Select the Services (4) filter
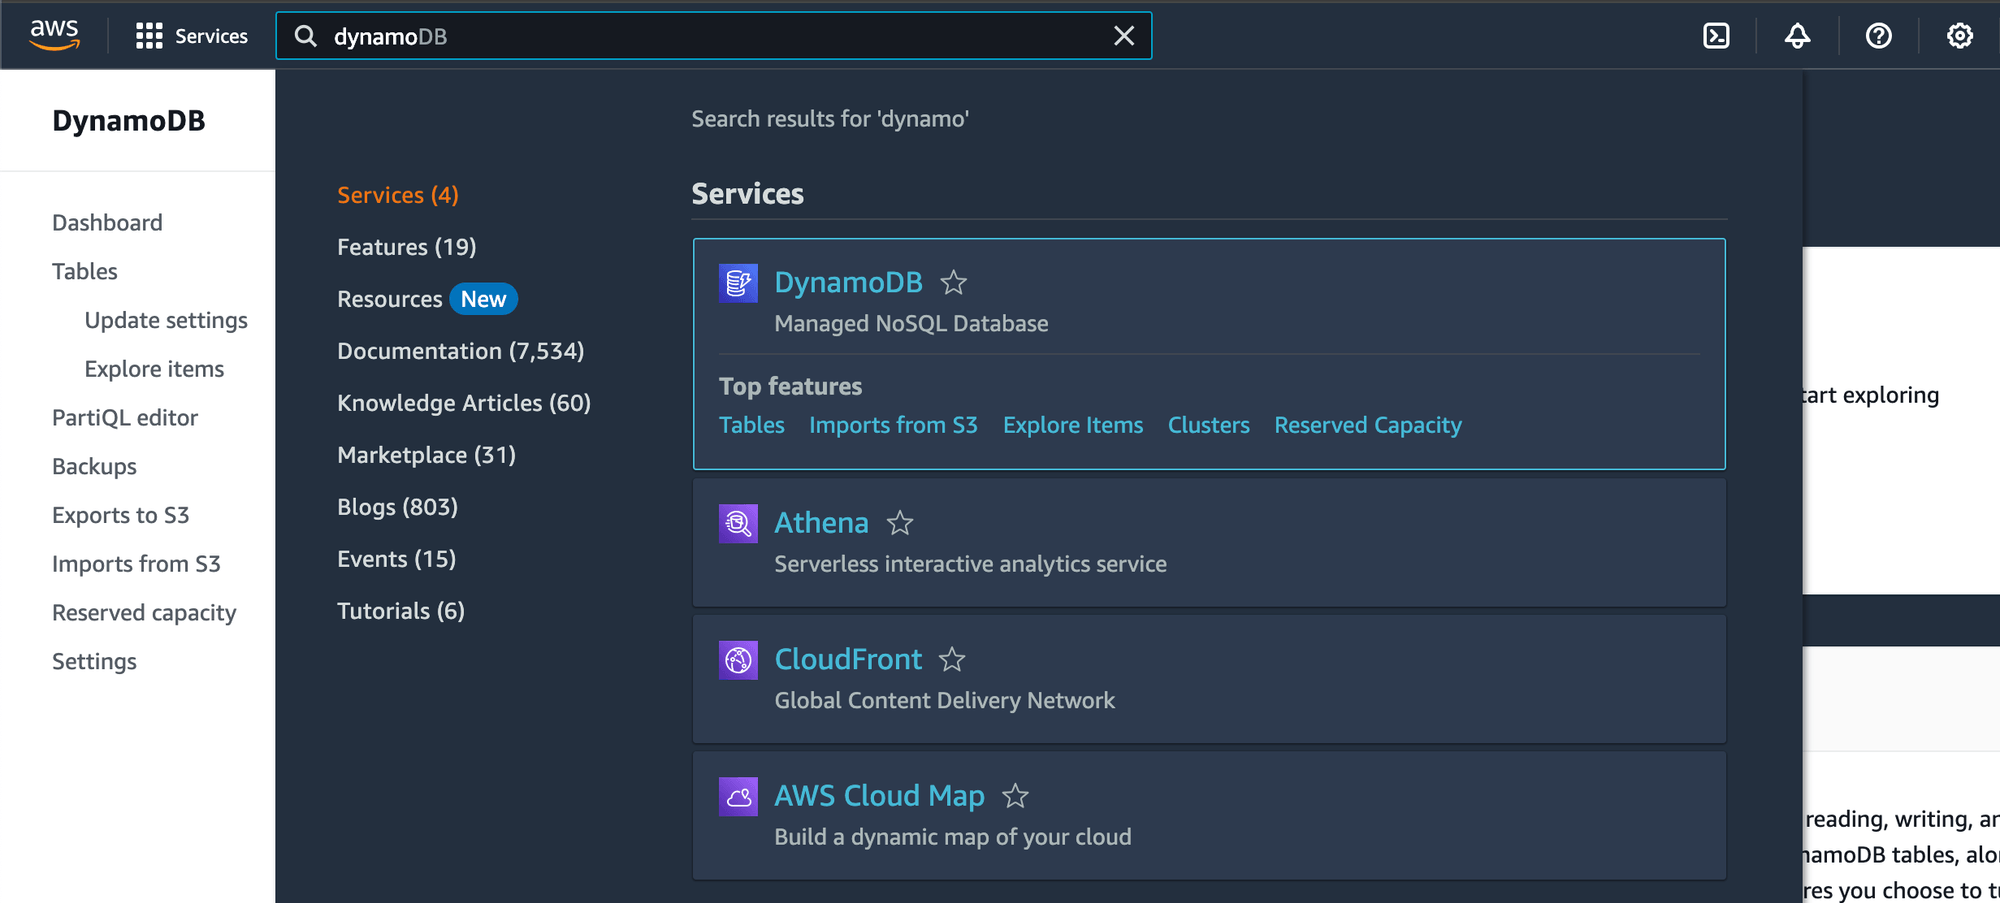This screenshot has width=2000, height=903. tap(398, 195)
